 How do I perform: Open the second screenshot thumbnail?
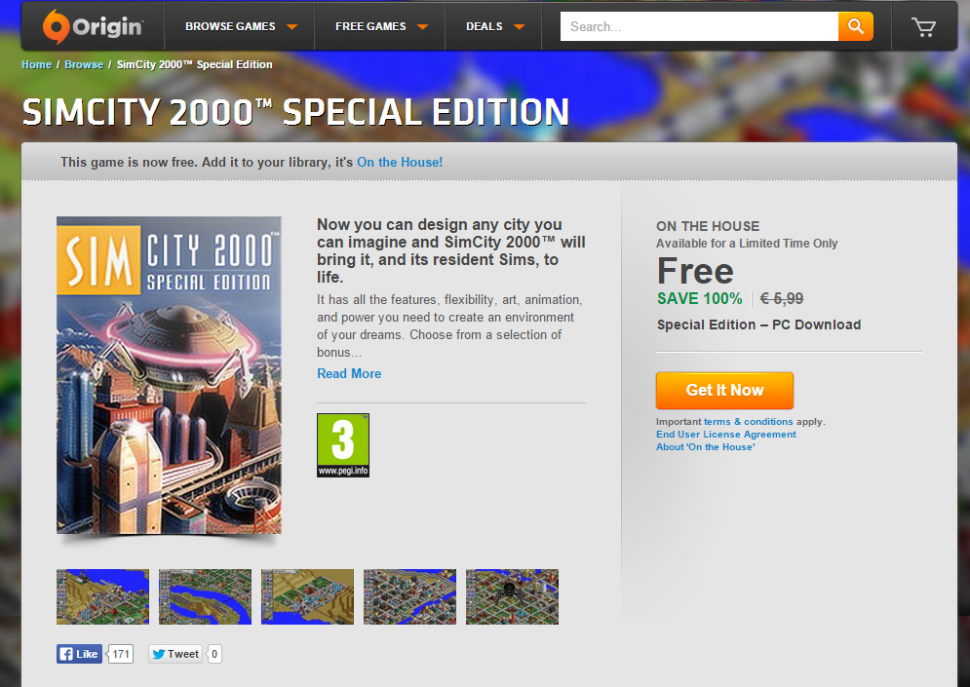coord(205,597)
